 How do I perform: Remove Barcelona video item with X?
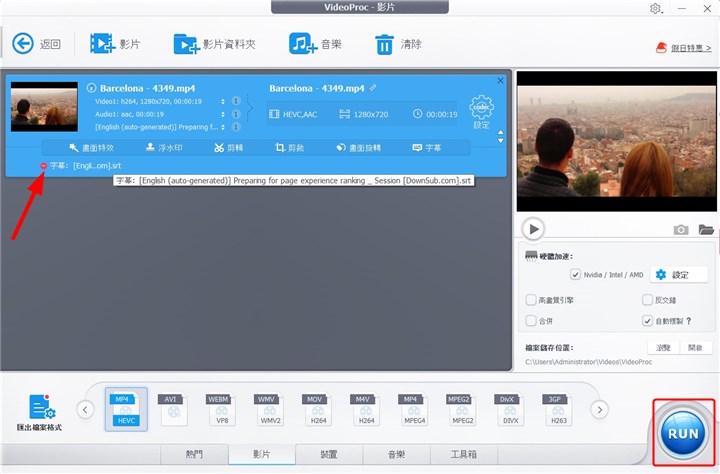pyautogui.click(x=500, y=81)
